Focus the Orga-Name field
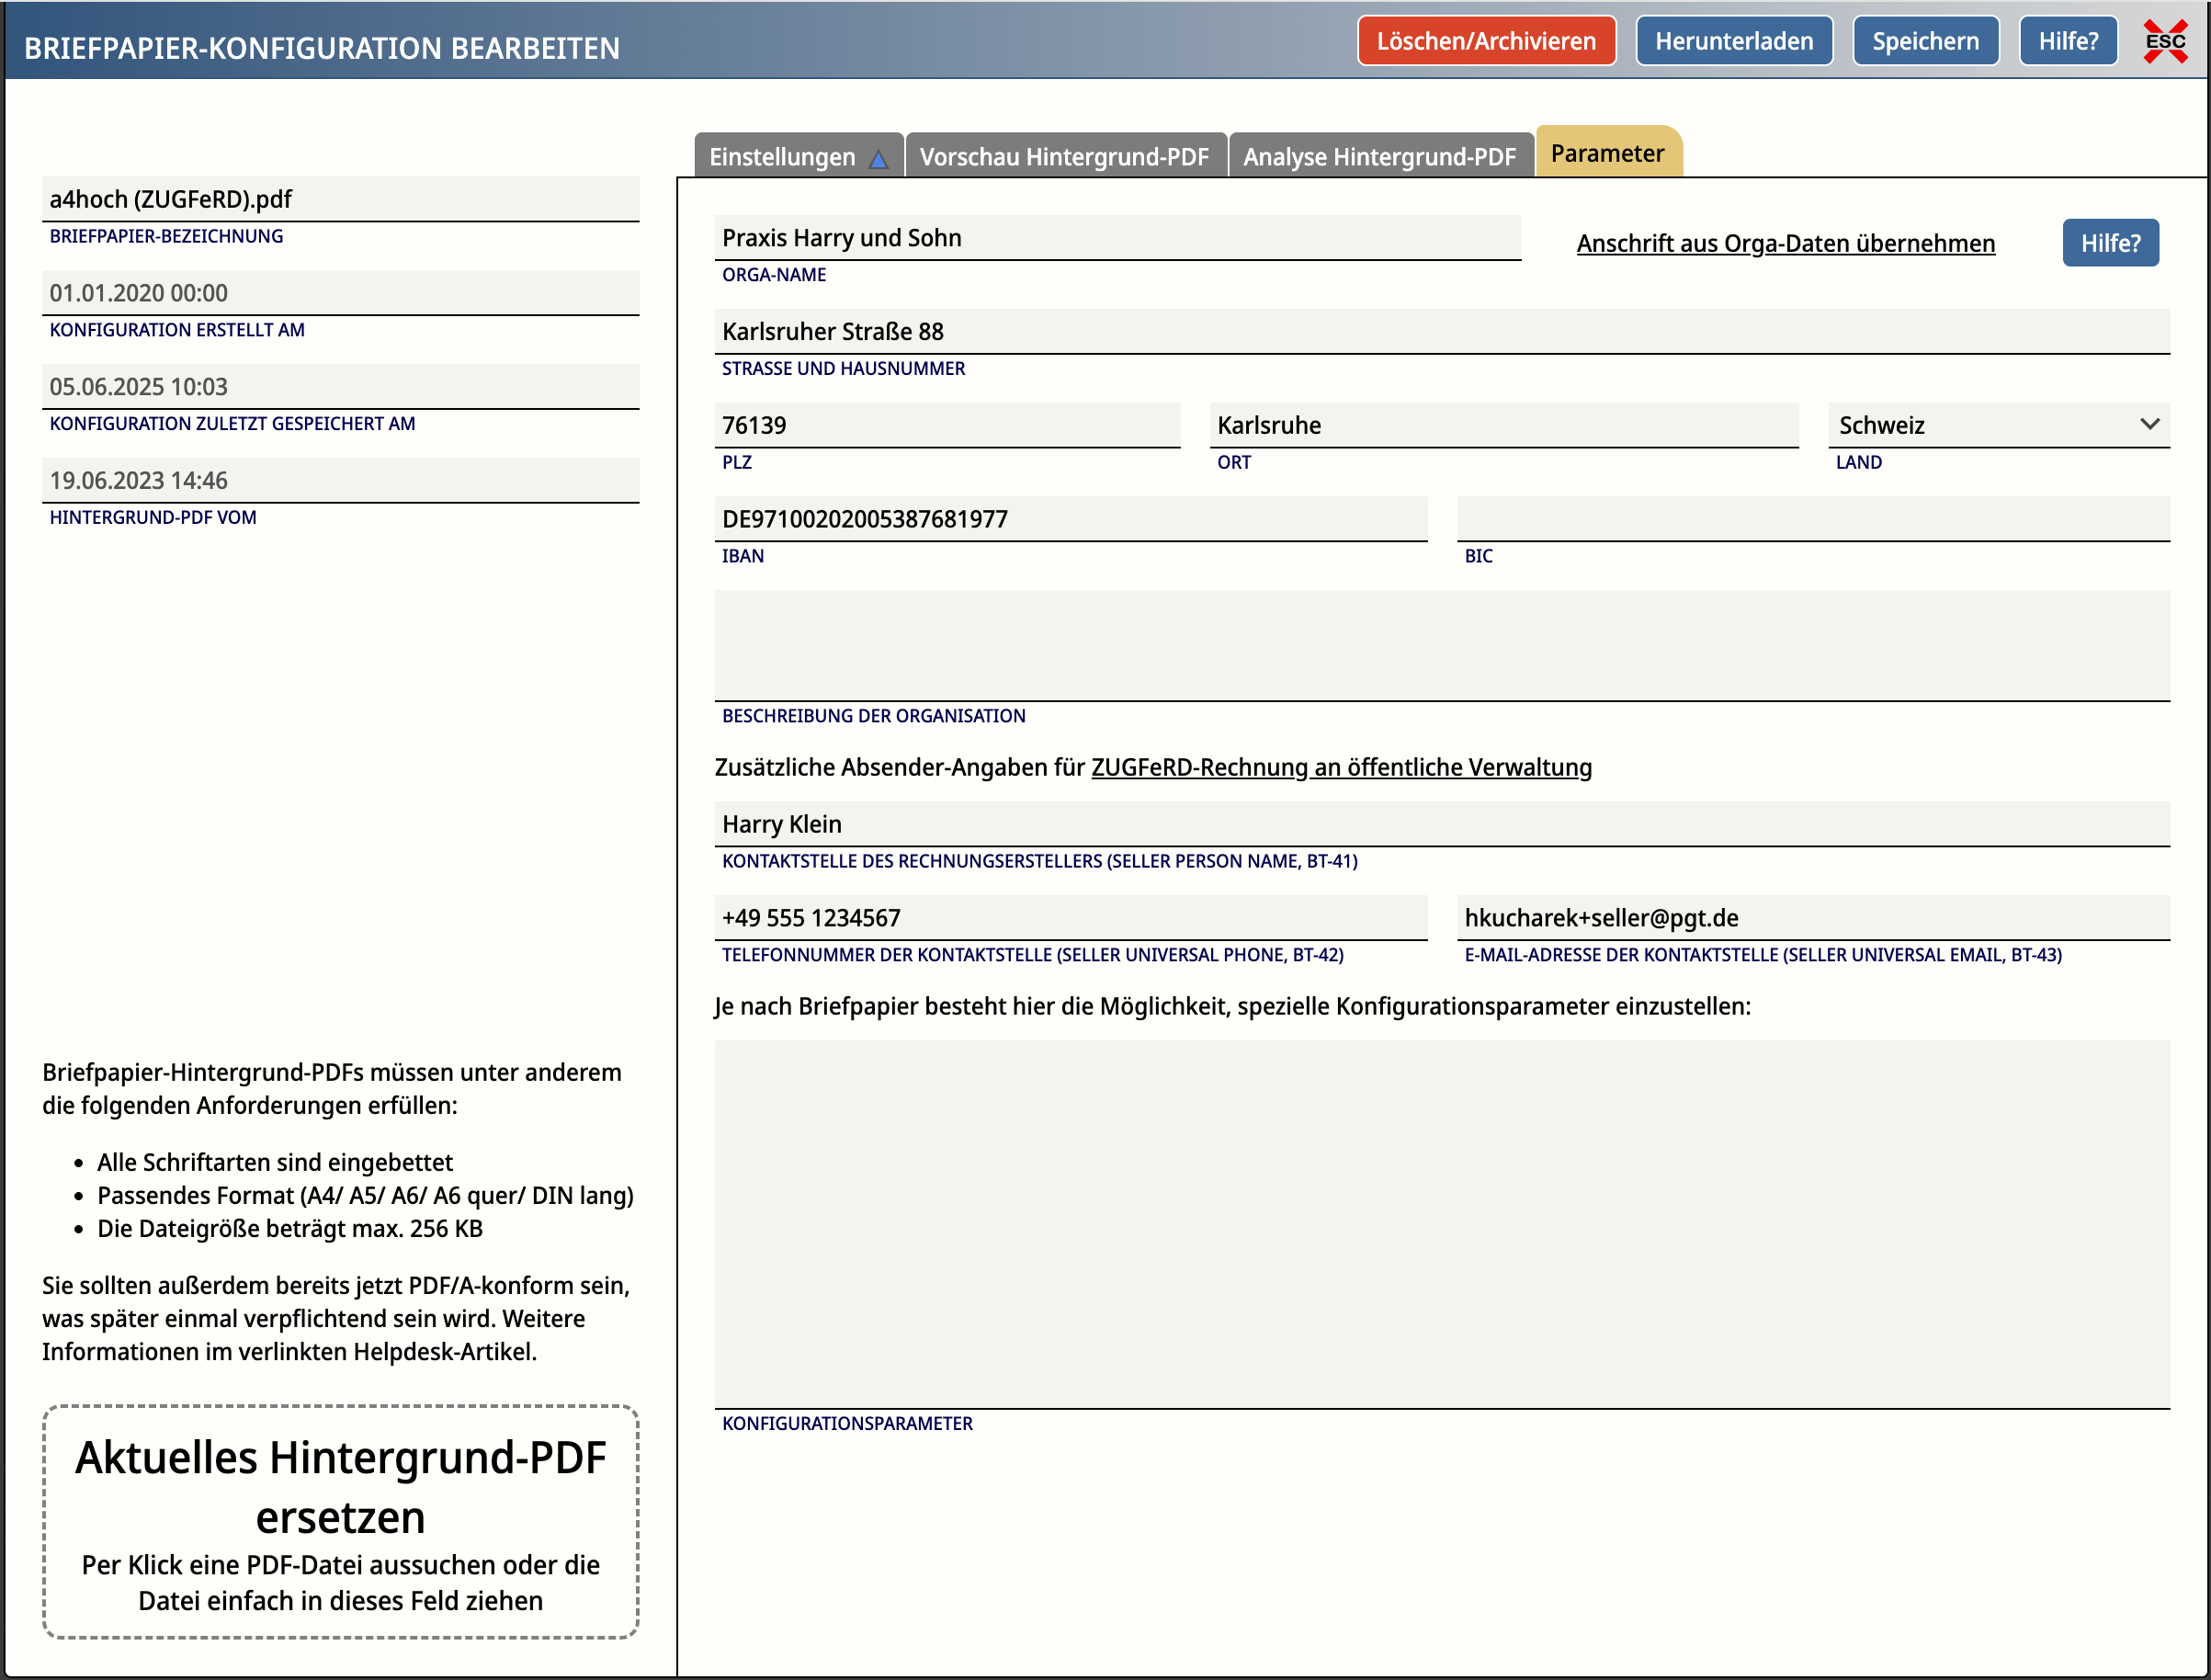Viewport: 2211px width, 1680px height. [x=1117, y=238]
